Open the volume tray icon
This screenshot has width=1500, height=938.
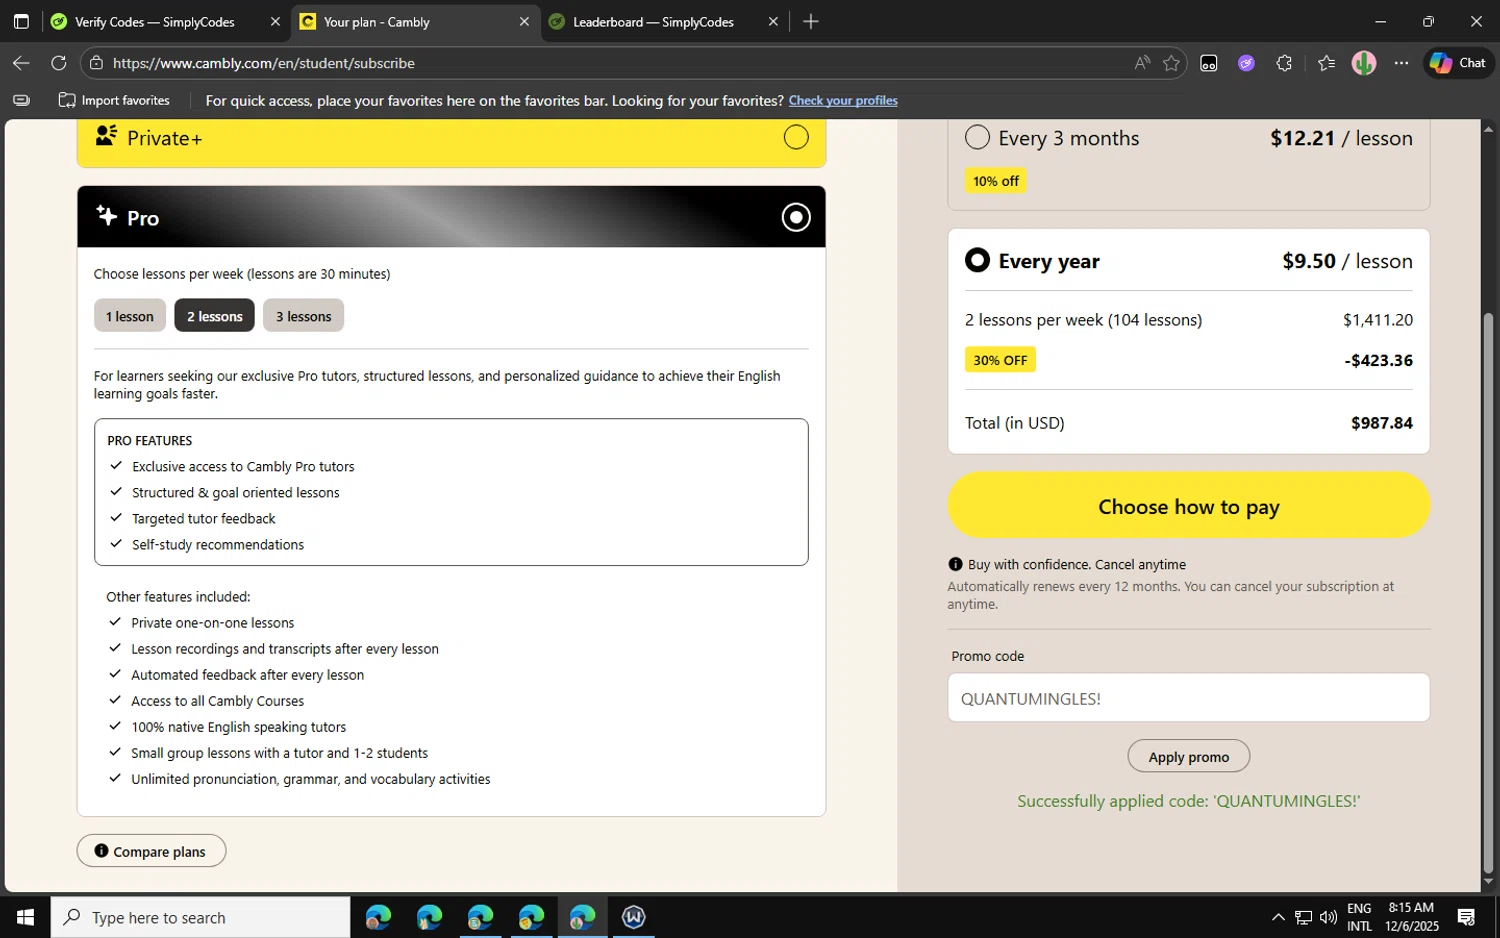[x=1328, y=917]
